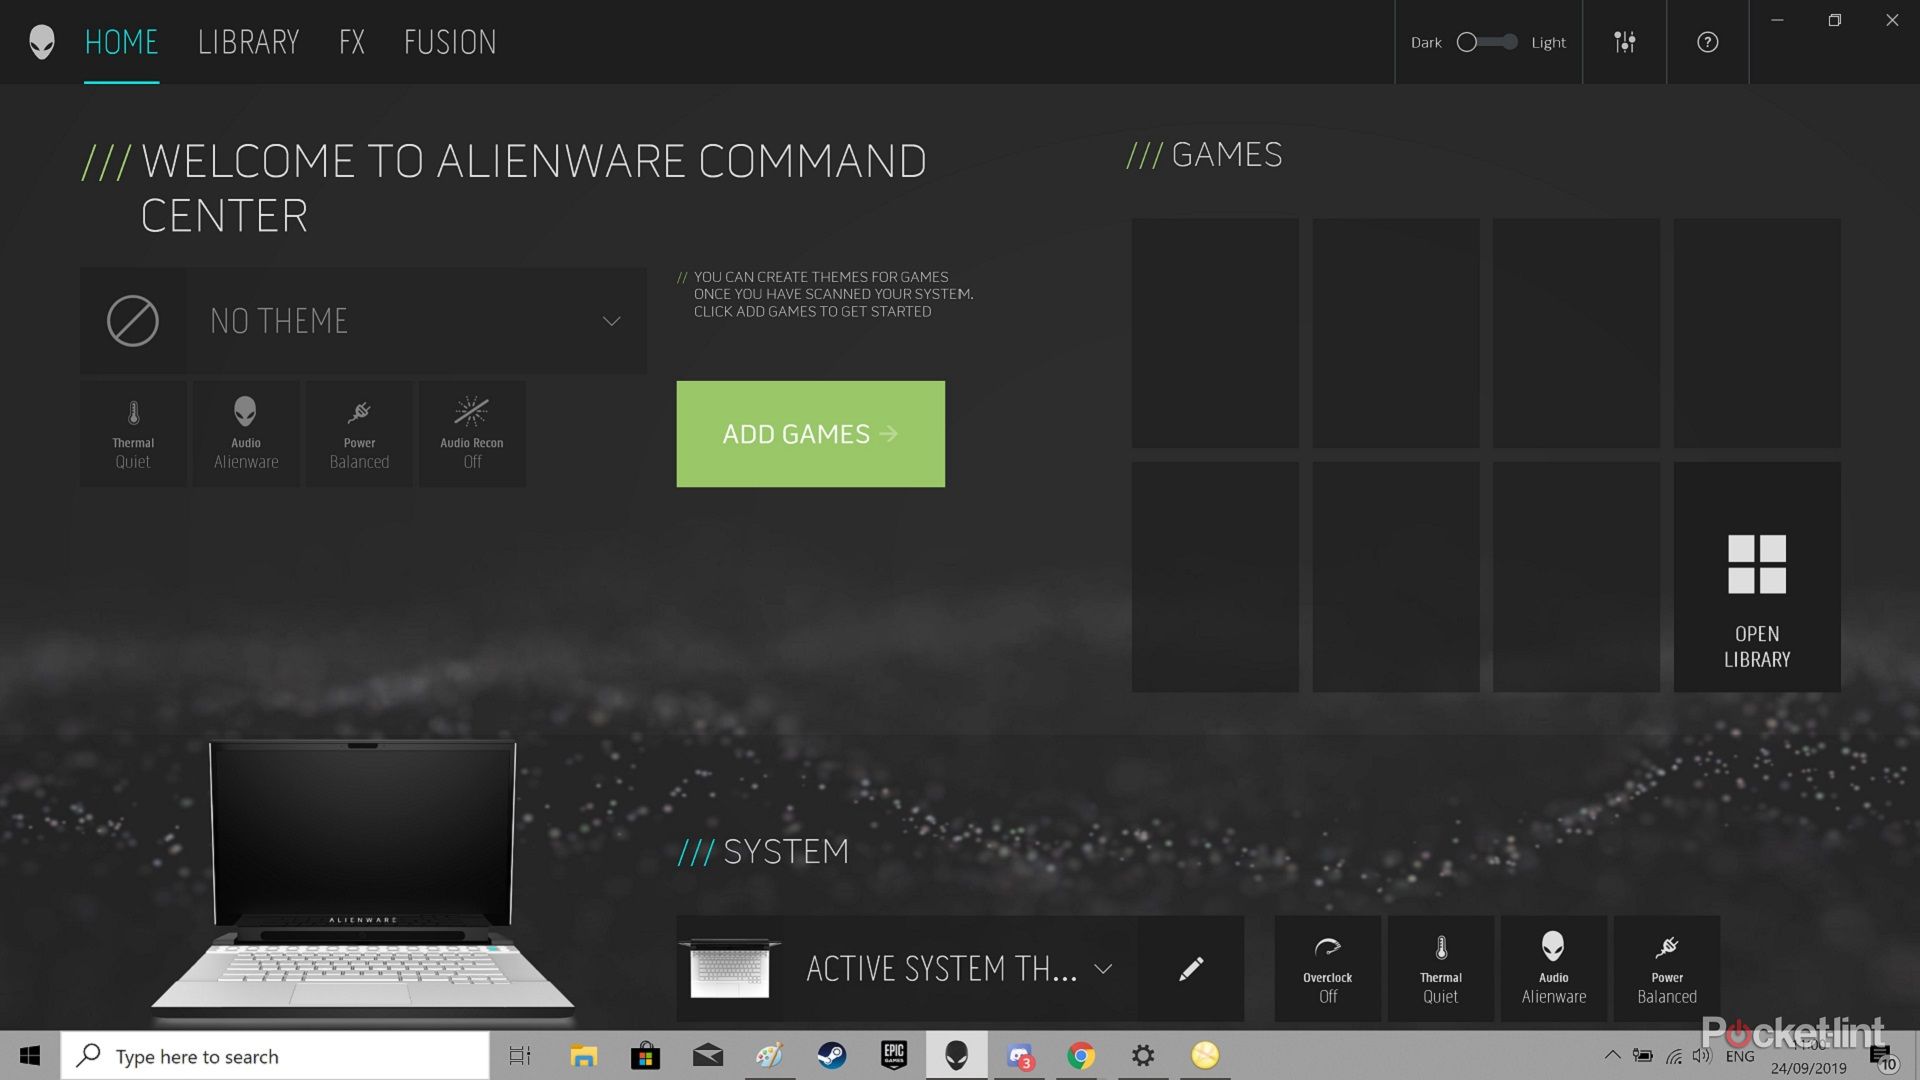The width and height of the screenshot is (1920, 1080).
Task: Open File Explorer from taskbar
Action: [x=583, y=1056]
